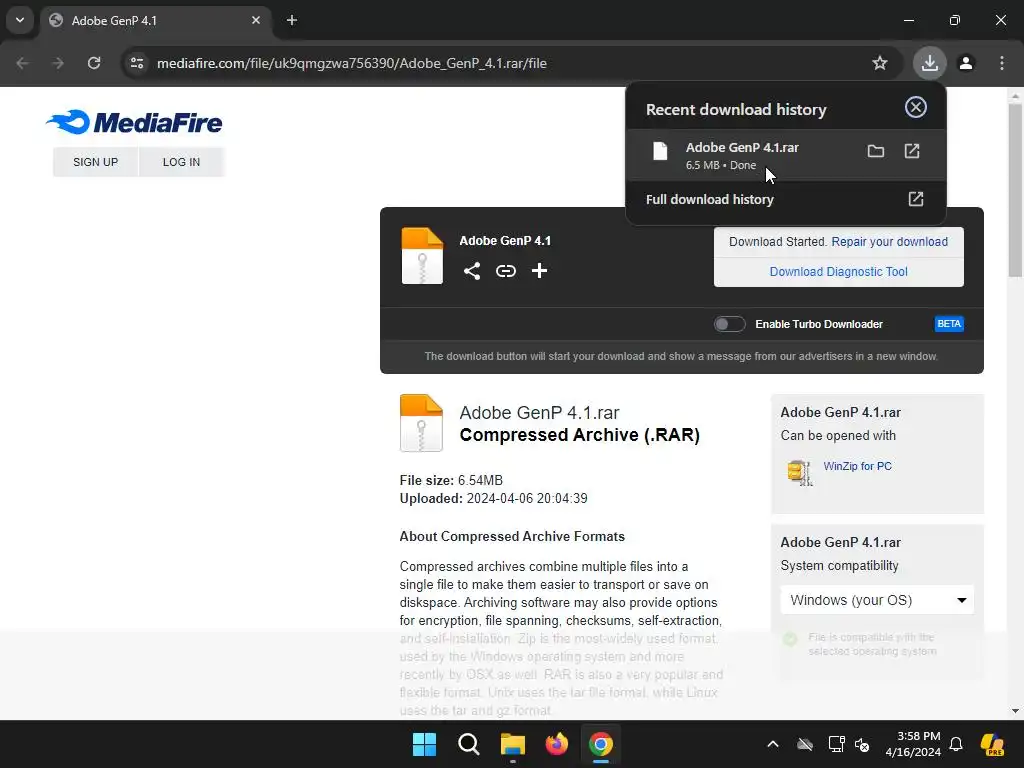View site information icon in address bar
Image resolution: width=1024 pixels, height=768 pixels.
137,63
